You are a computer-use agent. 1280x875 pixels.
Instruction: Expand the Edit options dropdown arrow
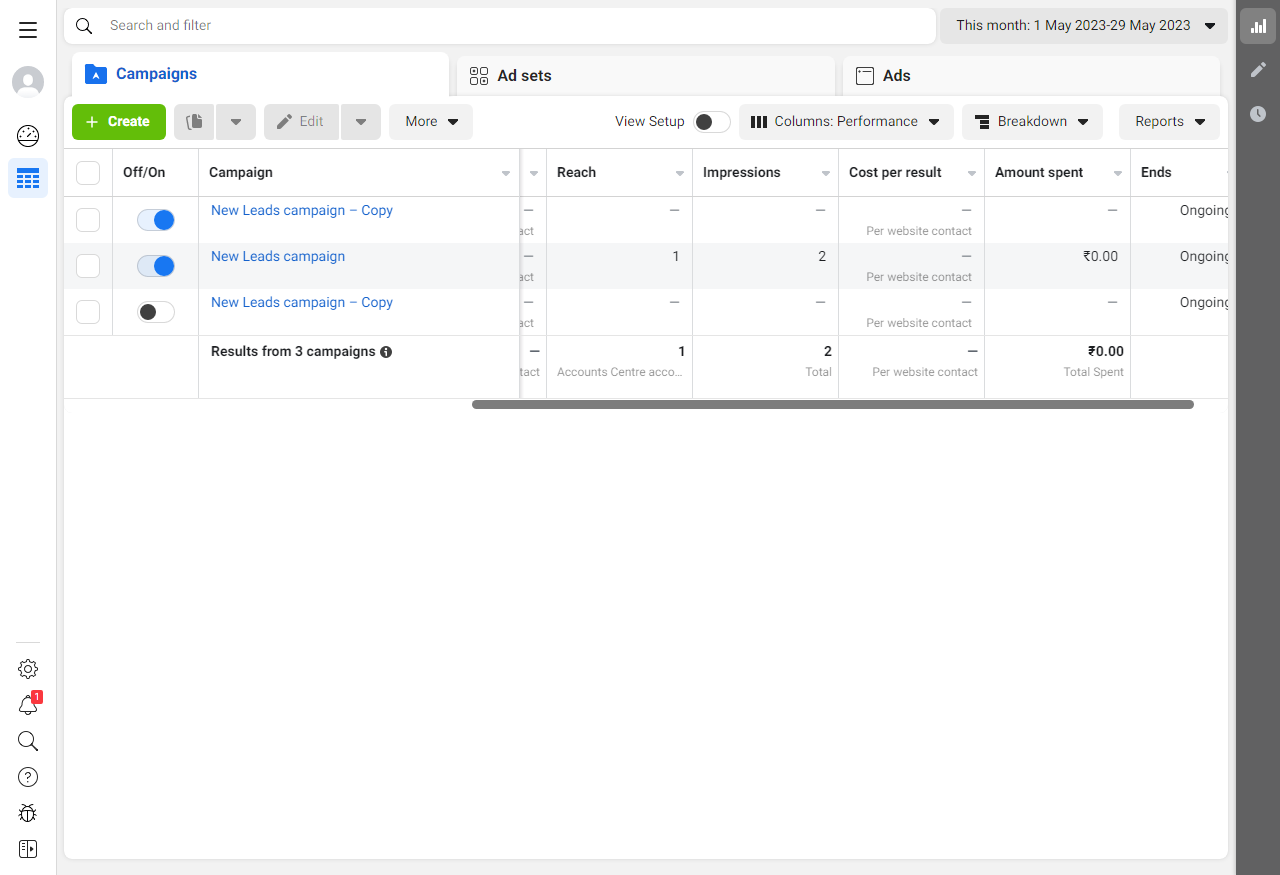(361, 122)
